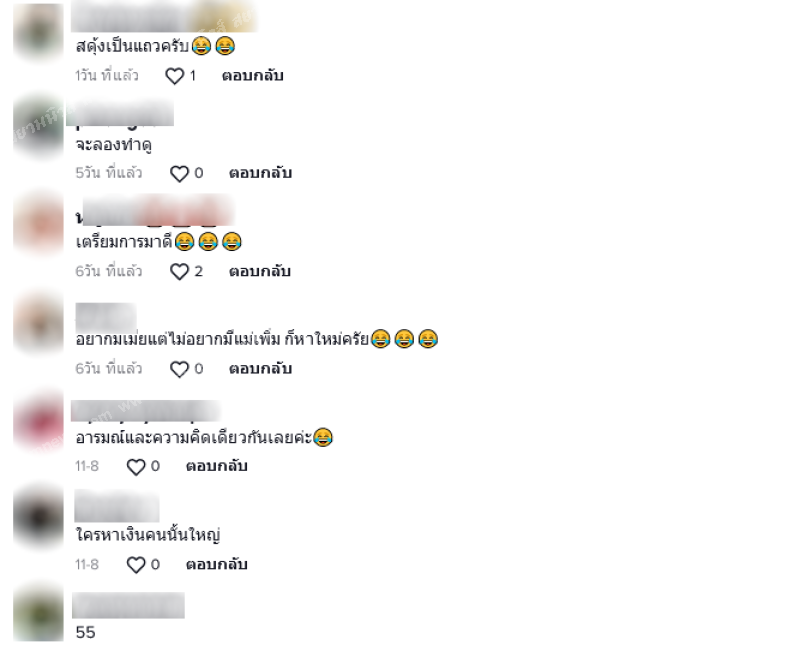Like the "เตรียมการมาดี" comment heart
This screenshot has width=800, height=651.
coord(179,271)
